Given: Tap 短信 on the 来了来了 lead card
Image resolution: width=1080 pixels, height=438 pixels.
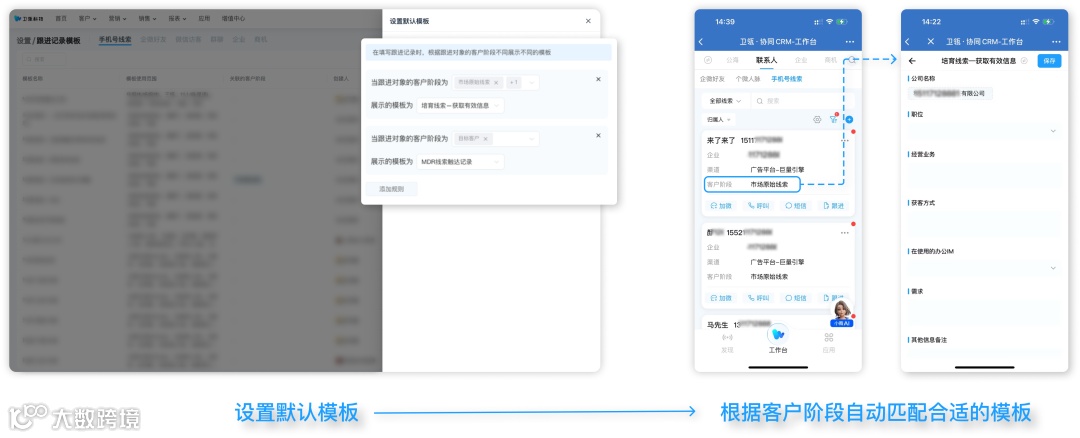Looking at the screenshot, I should pyautogui.click(x=796, y=206).
